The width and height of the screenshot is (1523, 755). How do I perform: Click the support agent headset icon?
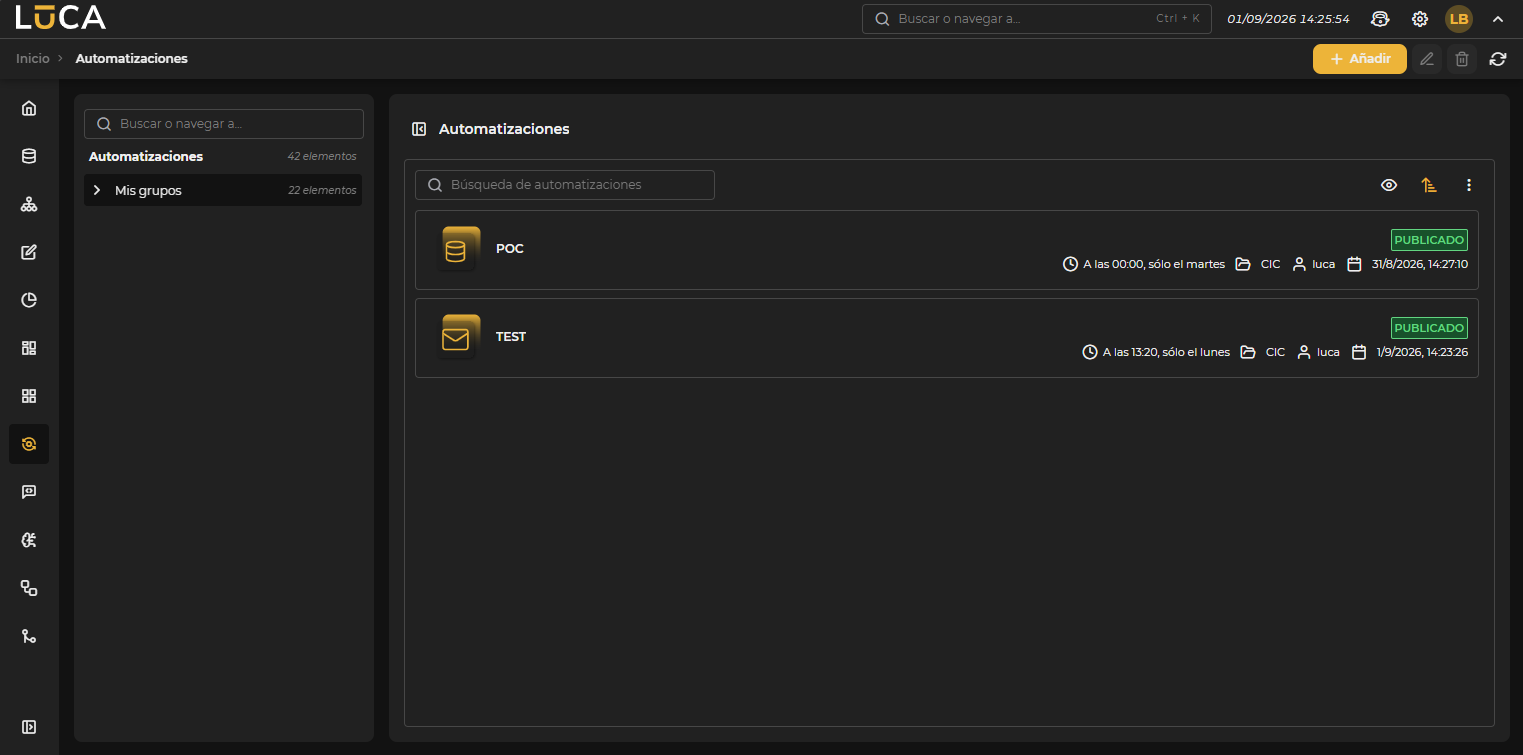pyautogui.click(x=1380, y=19)
